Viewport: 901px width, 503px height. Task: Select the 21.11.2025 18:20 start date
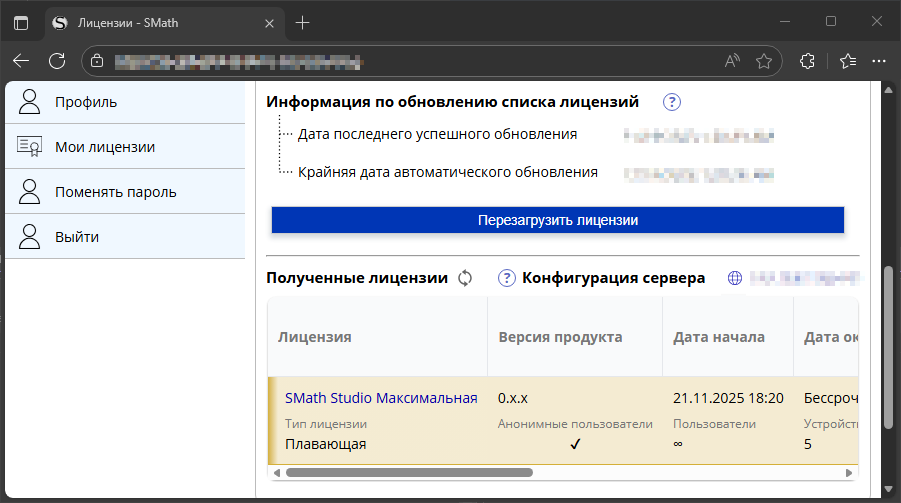728,398
